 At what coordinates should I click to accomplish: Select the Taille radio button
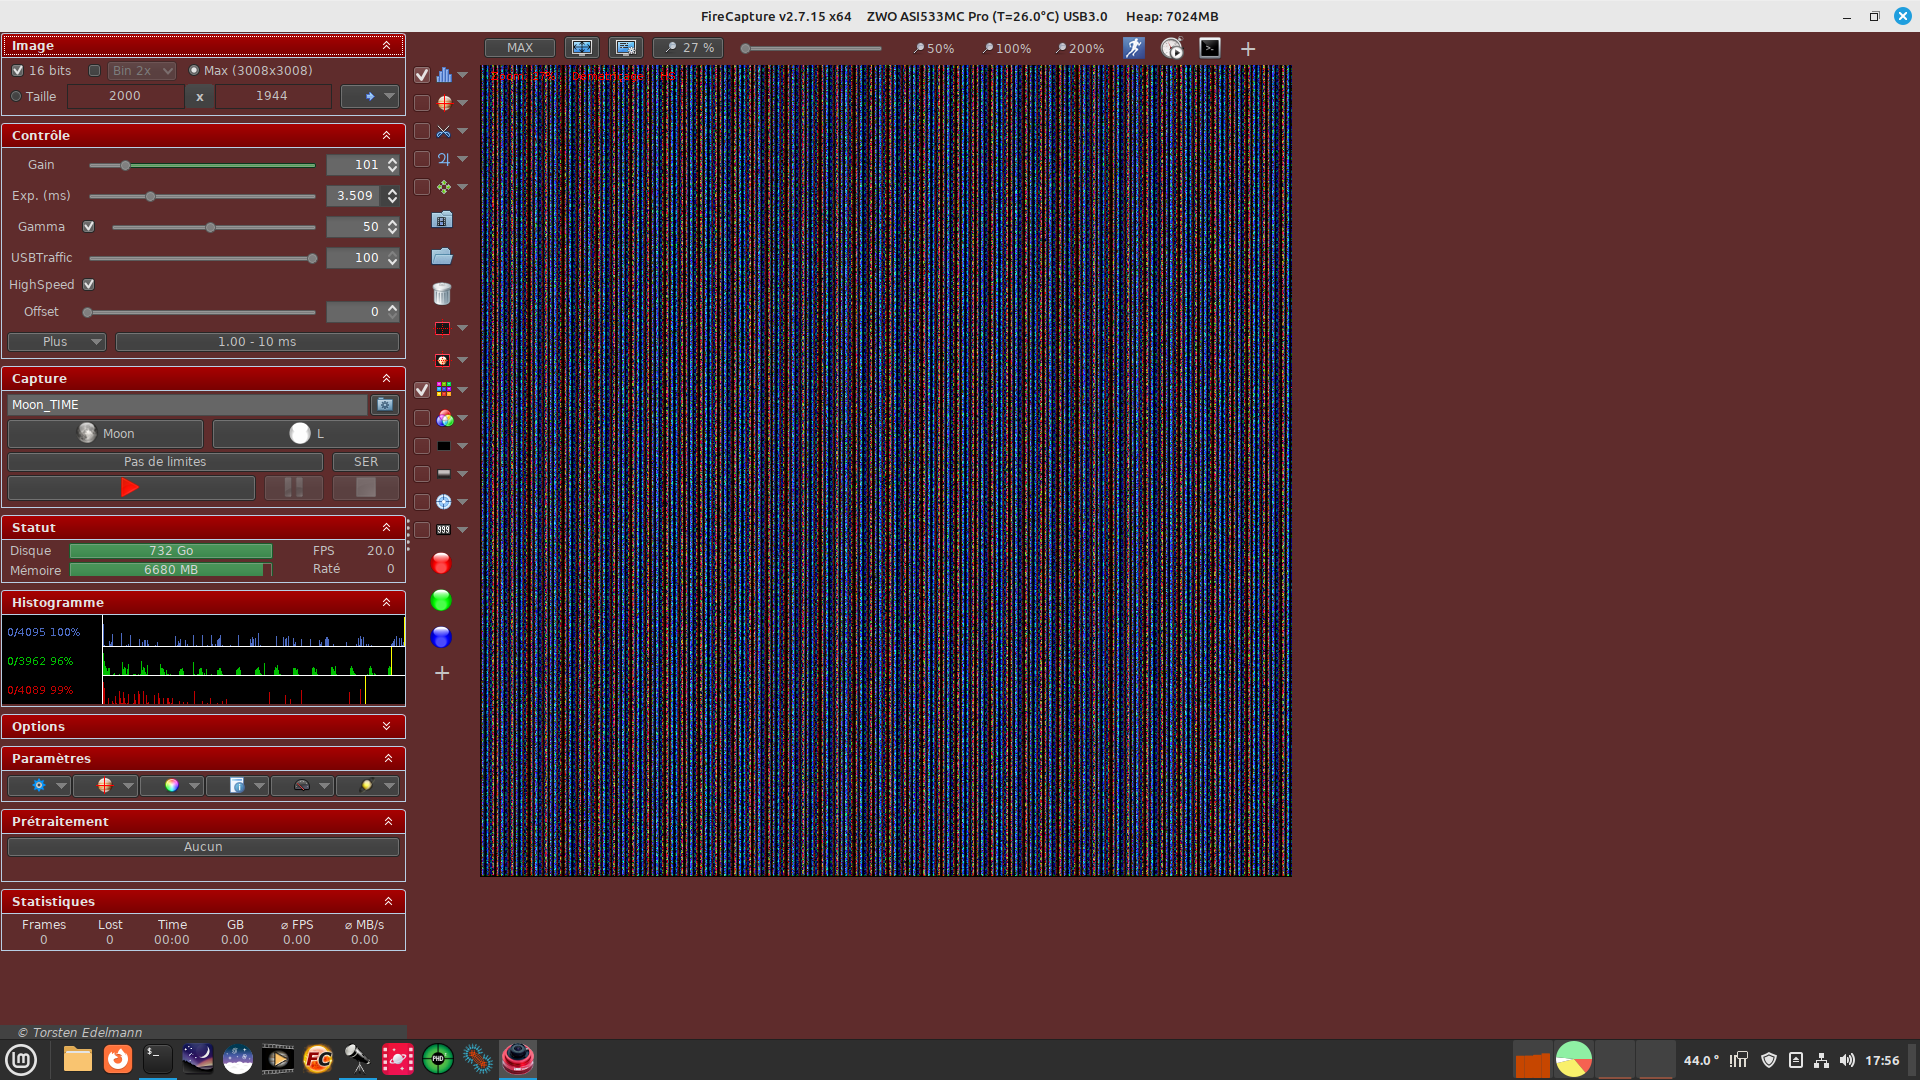coord(16,97)
